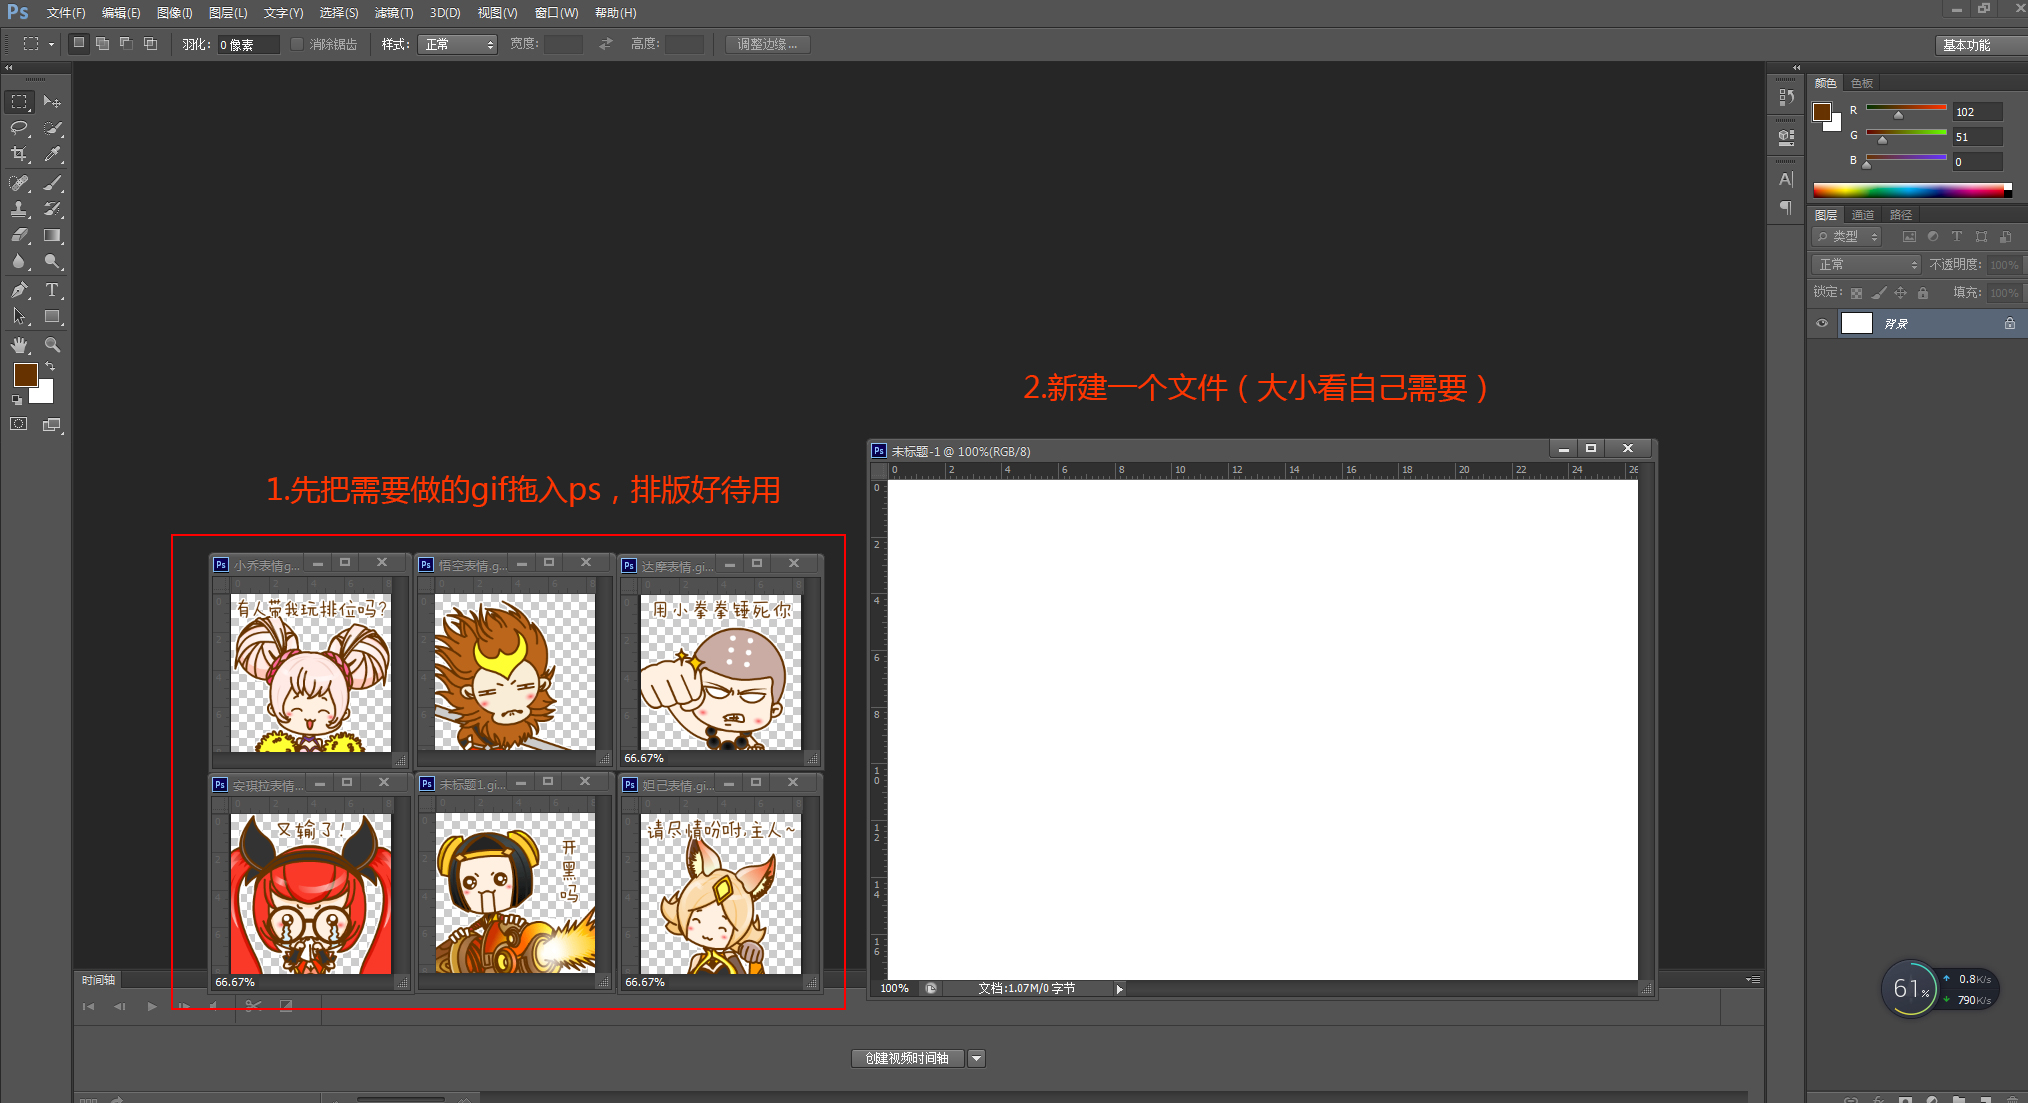Select the Lasso tool
Viewport: 2028px width, 1103px height.
pyautogui.click(x=19, y=128)
